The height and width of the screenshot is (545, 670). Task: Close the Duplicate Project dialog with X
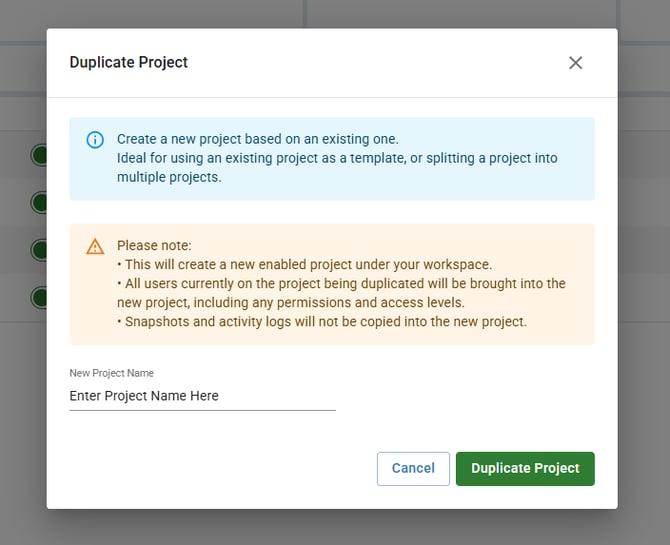(575, 63)
